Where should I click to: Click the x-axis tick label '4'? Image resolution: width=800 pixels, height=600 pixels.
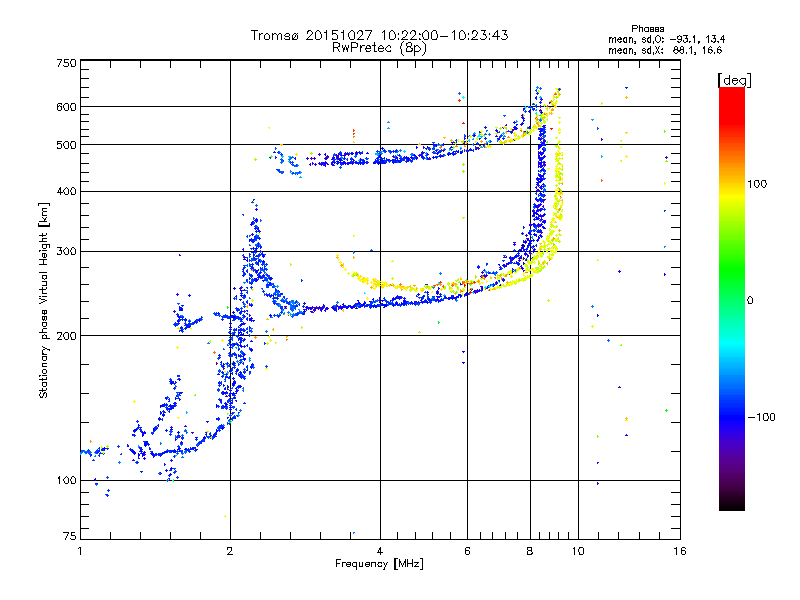point(380,551)
